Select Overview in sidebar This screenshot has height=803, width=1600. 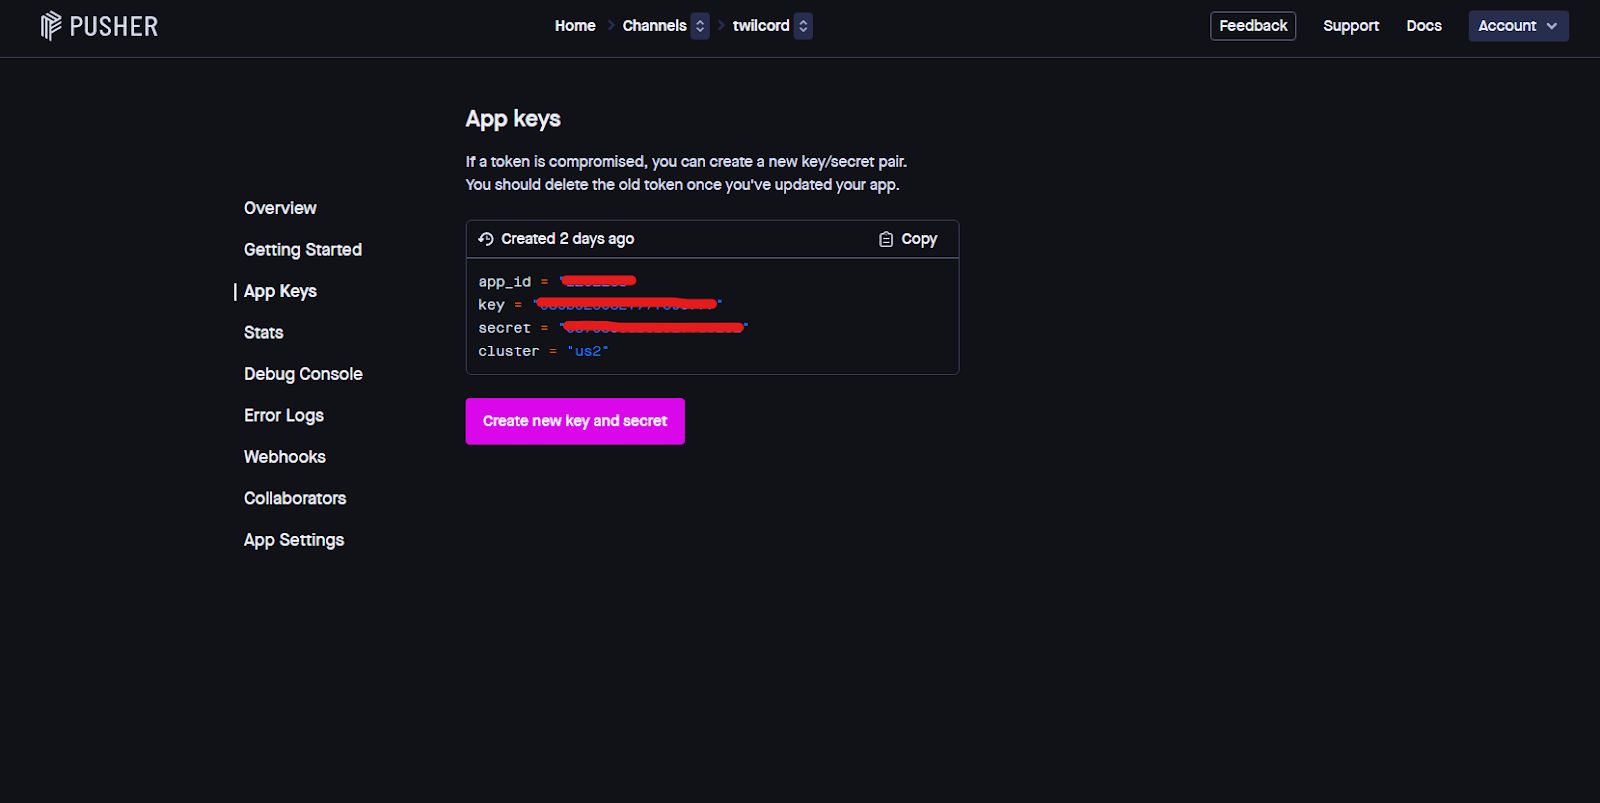point(280,208)
